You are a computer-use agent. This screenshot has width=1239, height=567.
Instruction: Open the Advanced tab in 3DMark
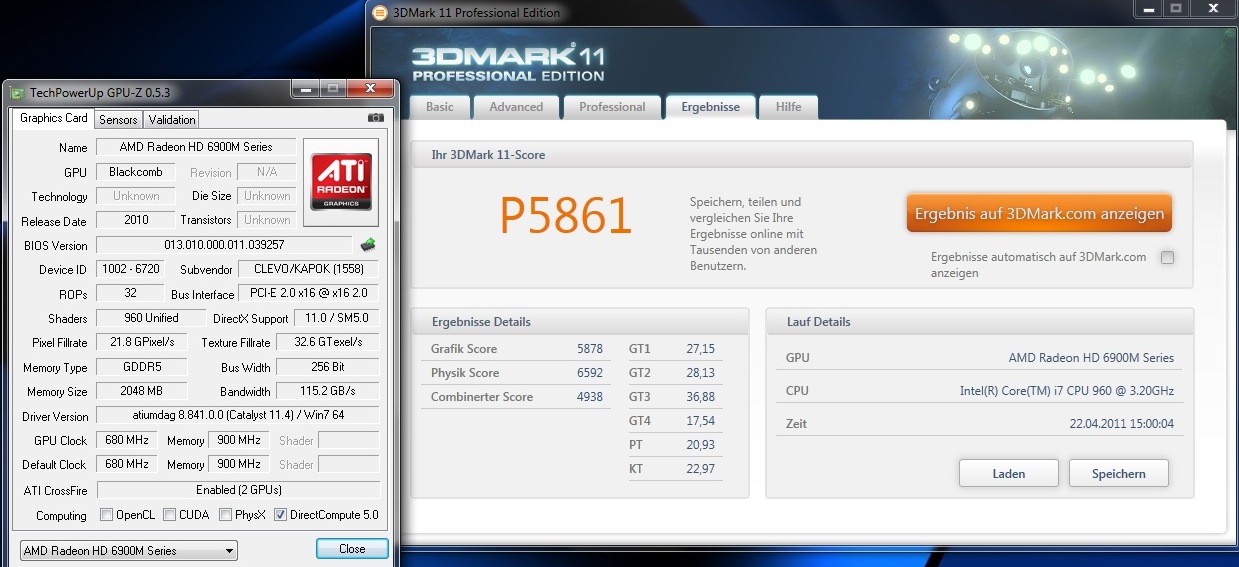click(516, 107)
